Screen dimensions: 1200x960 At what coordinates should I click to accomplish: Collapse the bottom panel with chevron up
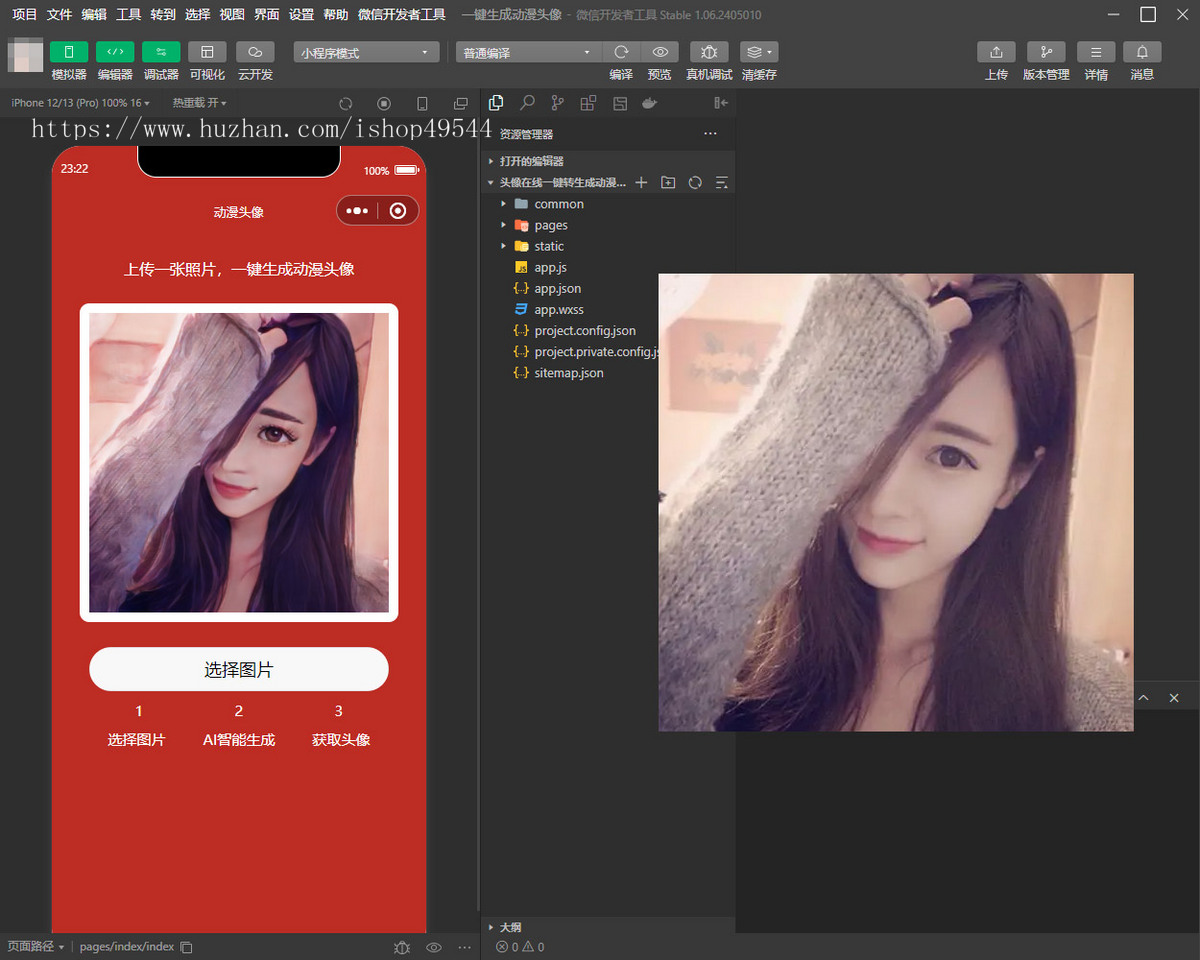coord(1144,698)
